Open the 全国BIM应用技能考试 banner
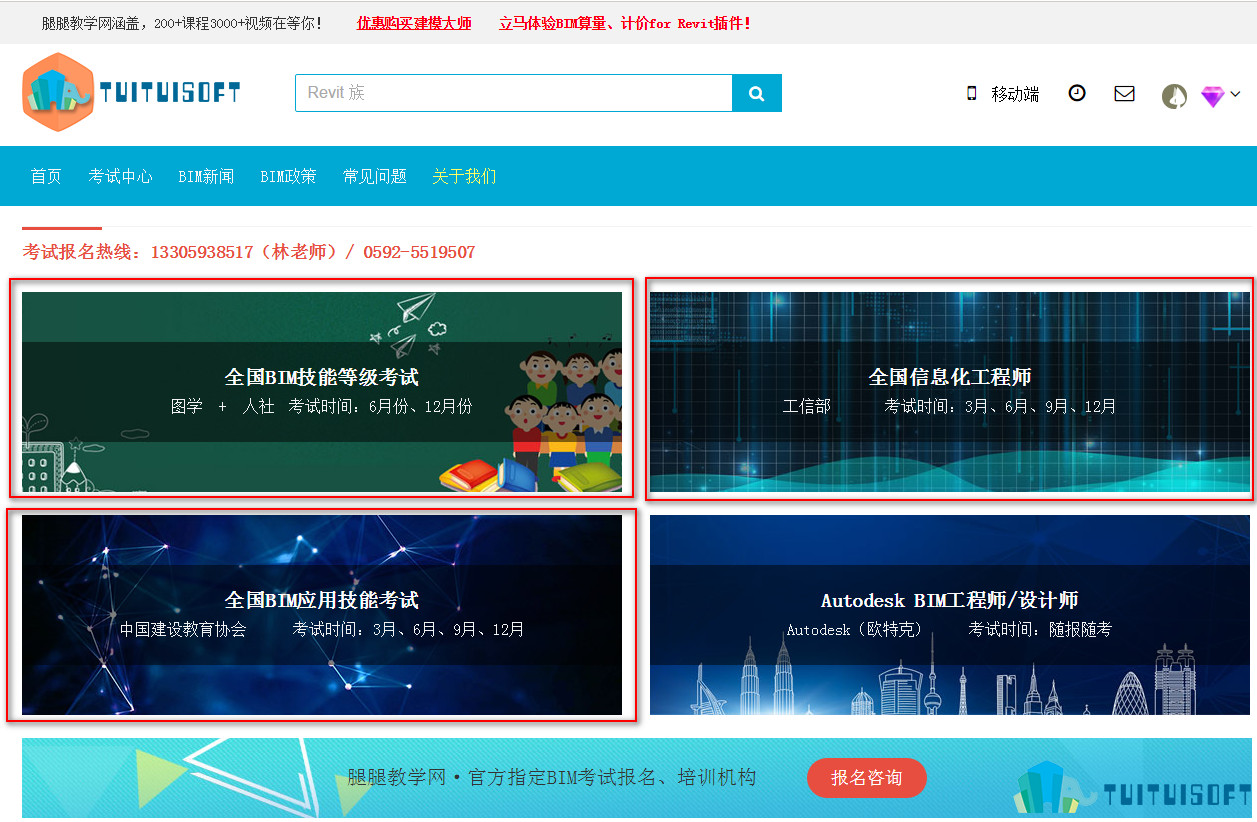The width and height of the screenshot is (1257, 822). point(322,615)
